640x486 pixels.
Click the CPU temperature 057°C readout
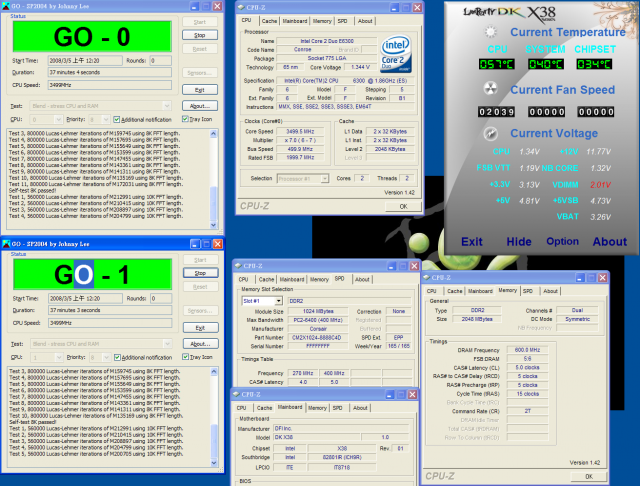[x=496, y=64]
